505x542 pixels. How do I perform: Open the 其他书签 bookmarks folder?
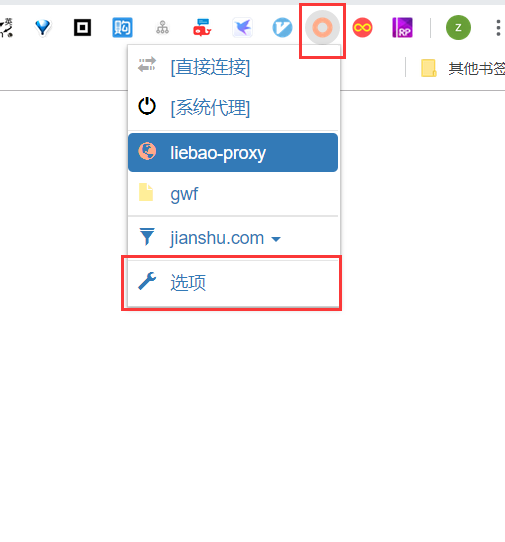[x=463, y=68]
